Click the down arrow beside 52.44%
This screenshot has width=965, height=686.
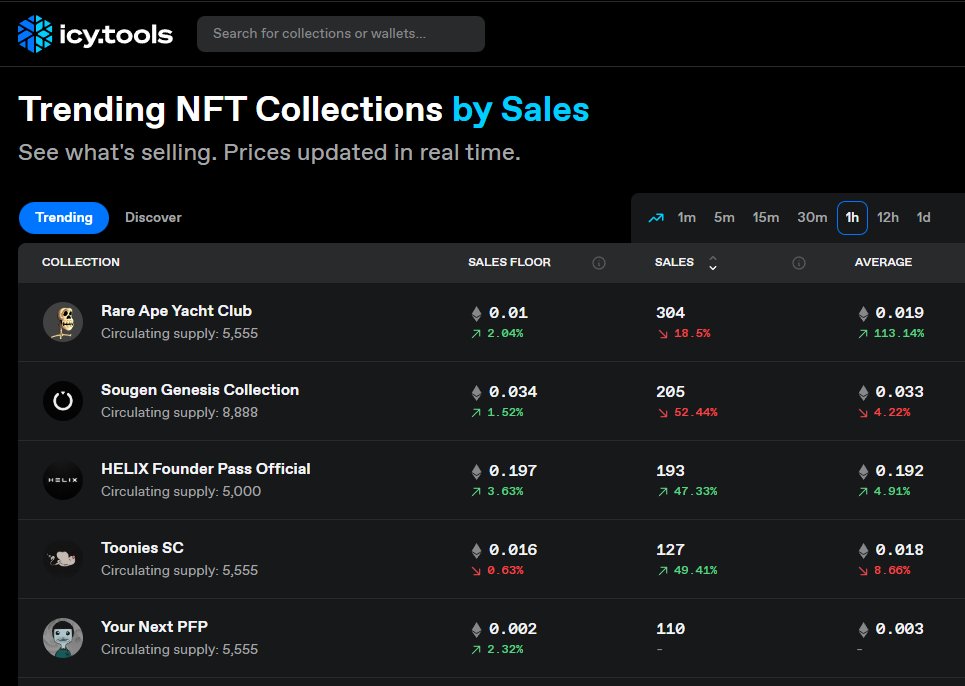coord(663,413)
